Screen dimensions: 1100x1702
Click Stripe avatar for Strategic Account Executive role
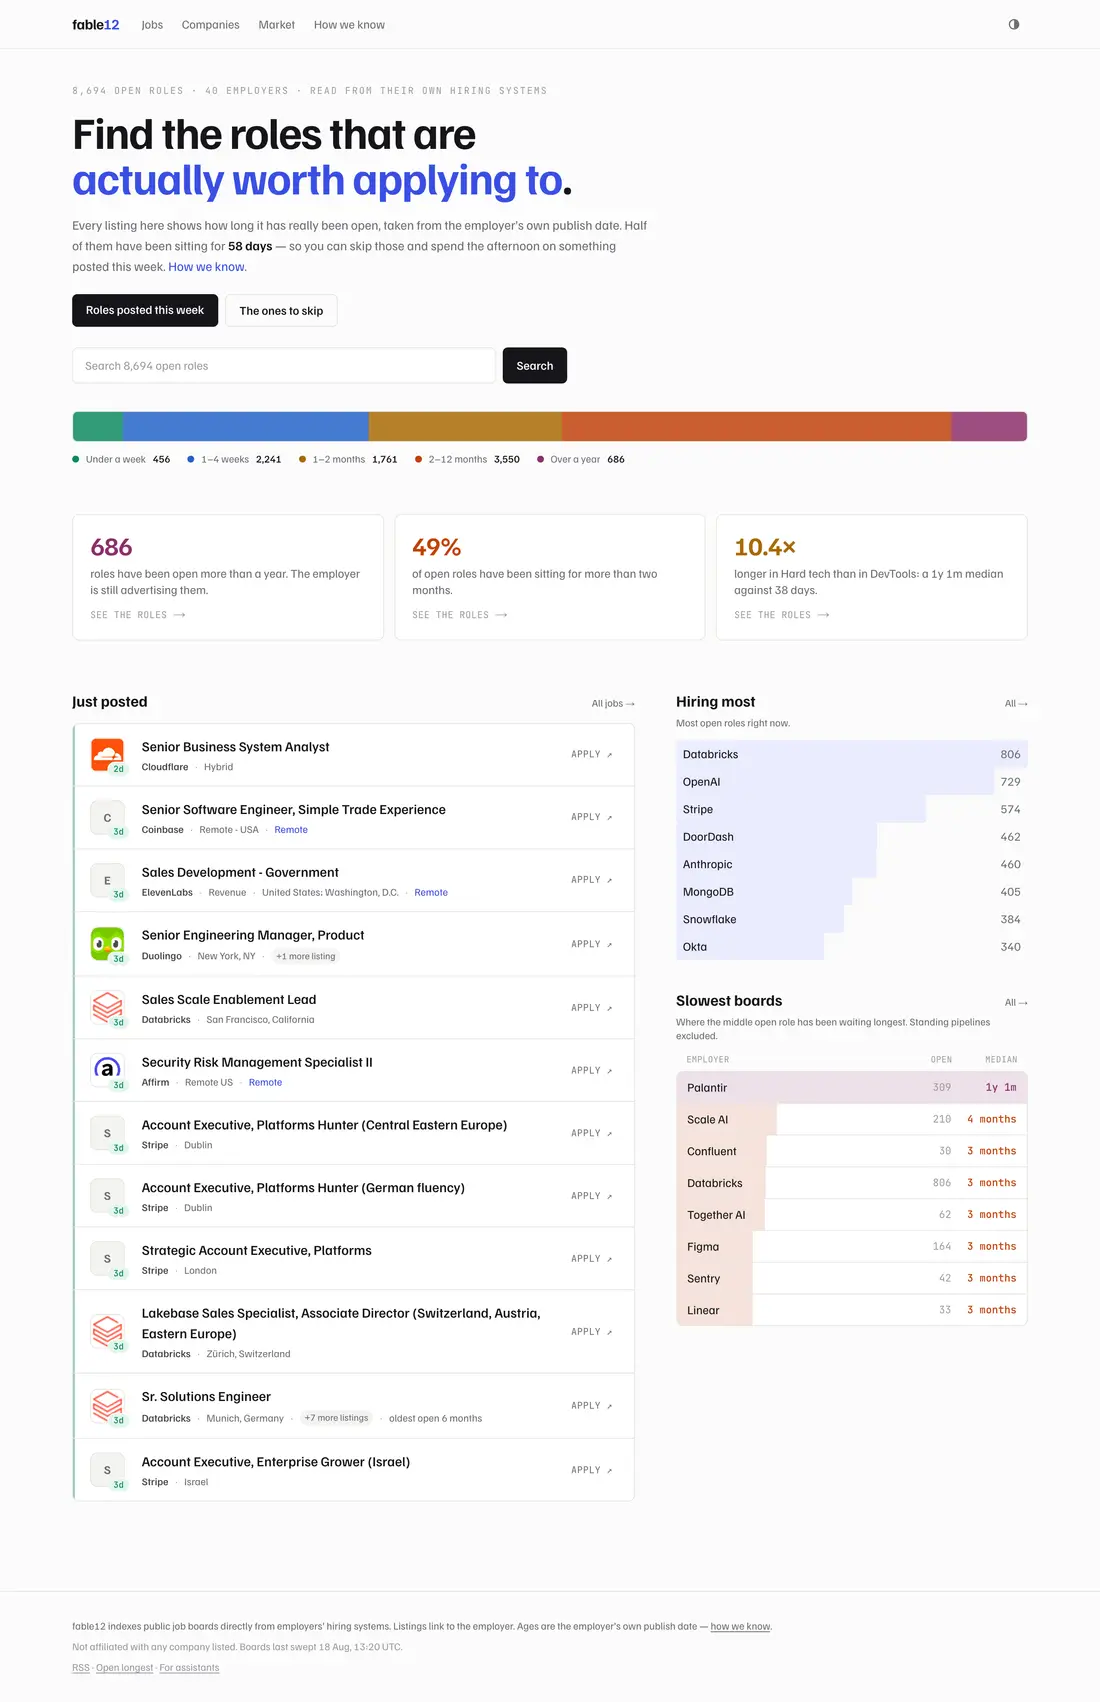pyautogui.click(x=107, y=1259)
